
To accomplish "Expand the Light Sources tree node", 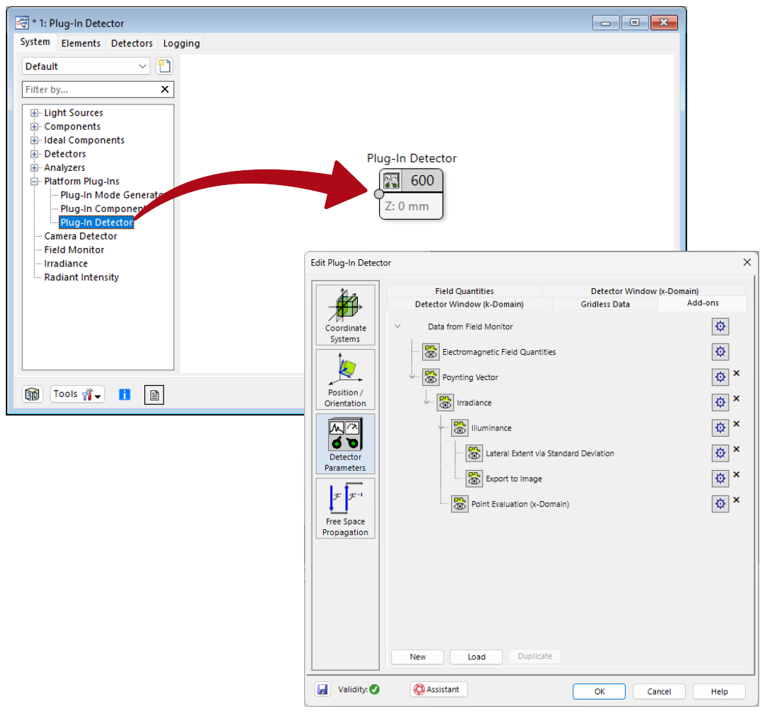I will (x=35, y=113).
